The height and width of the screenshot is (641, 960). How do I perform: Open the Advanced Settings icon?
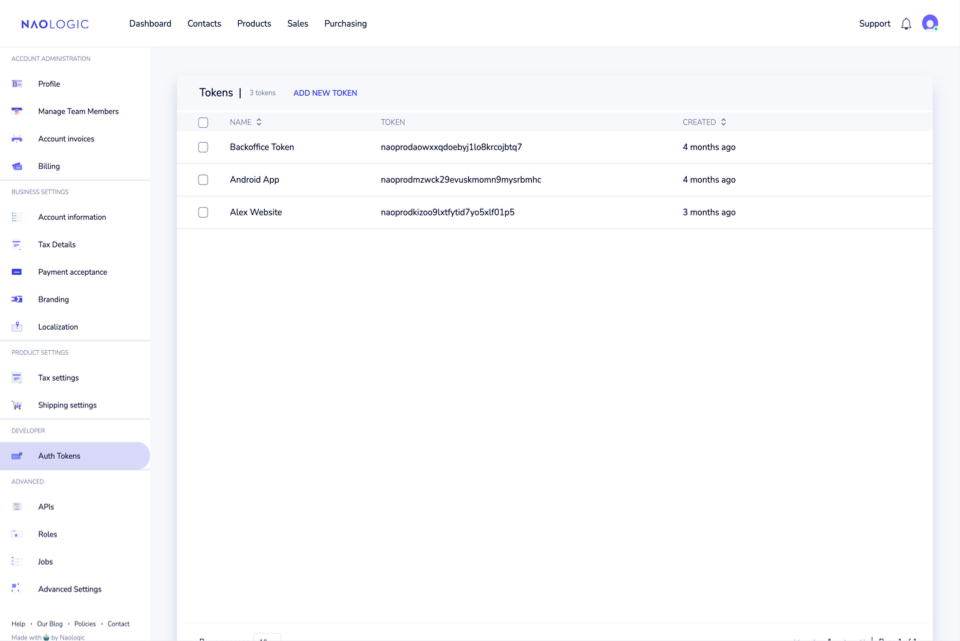pyautogui.click(x=17, y=589)
